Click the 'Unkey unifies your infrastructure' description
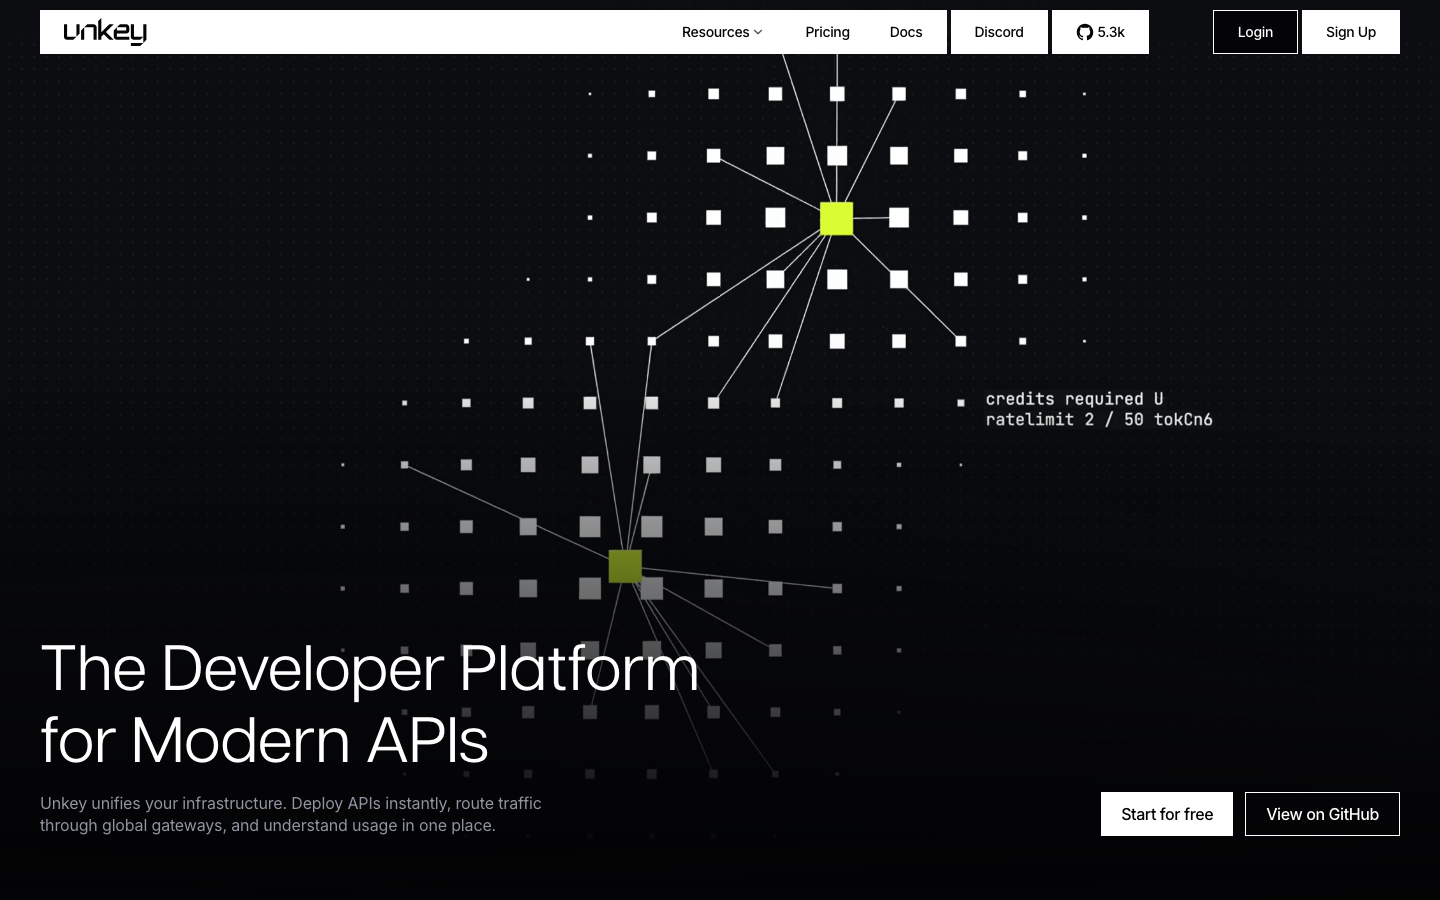Image resolution: width=1440 pixels, height=900 pixels. point(291,814)
